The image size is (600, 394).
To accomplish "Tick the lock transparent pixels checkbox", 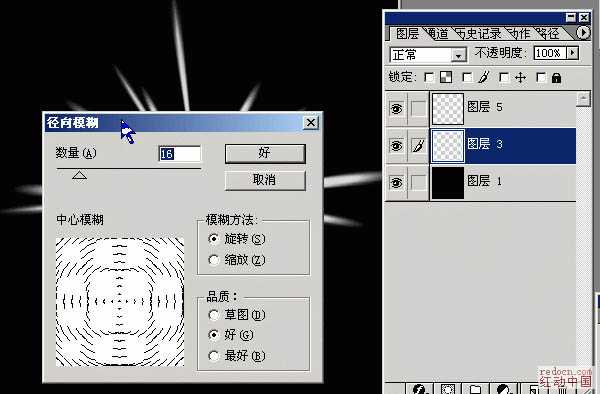I will click(429, 78).
